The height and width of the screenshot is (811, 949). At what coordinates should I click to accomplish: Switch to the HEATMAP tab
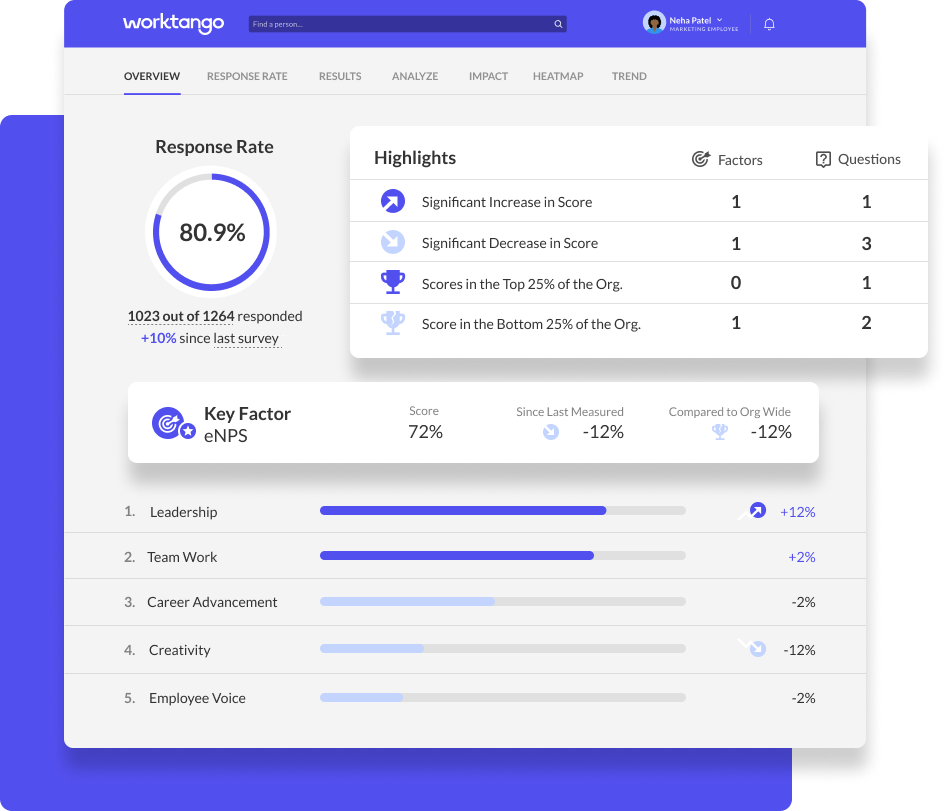[557, 76]
